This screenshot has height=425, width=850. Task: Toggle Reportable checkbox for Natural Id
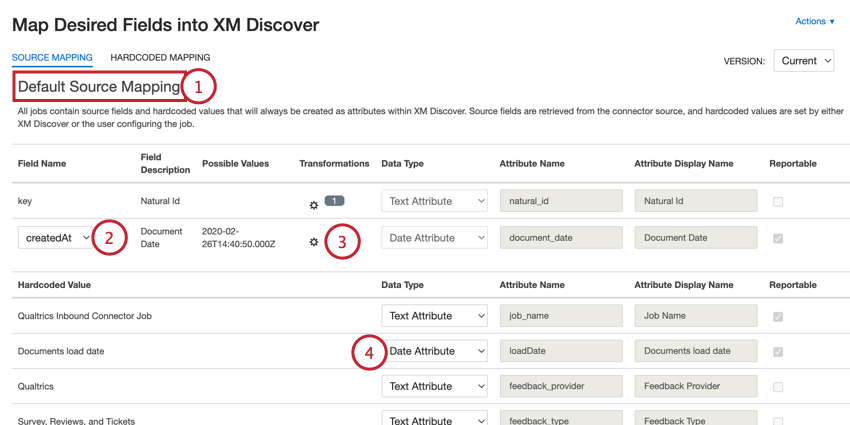click(x=778, y=202)
